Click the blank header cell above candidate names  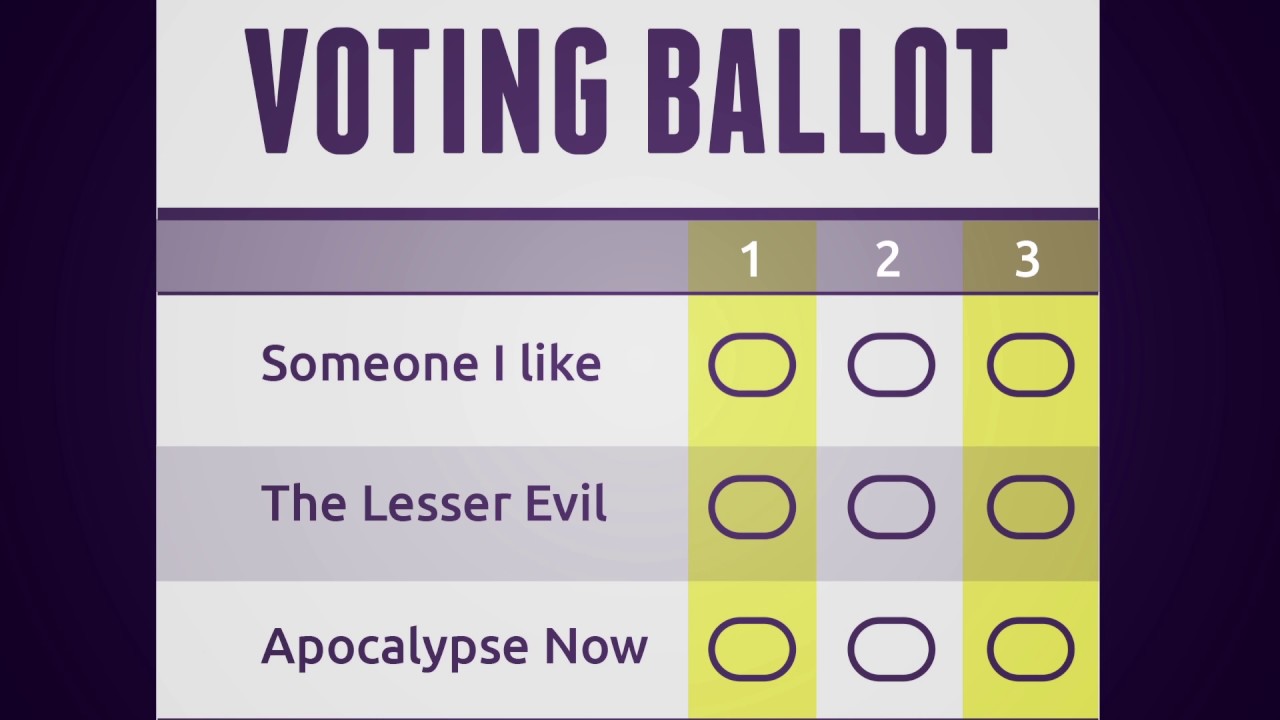point(422,257)
